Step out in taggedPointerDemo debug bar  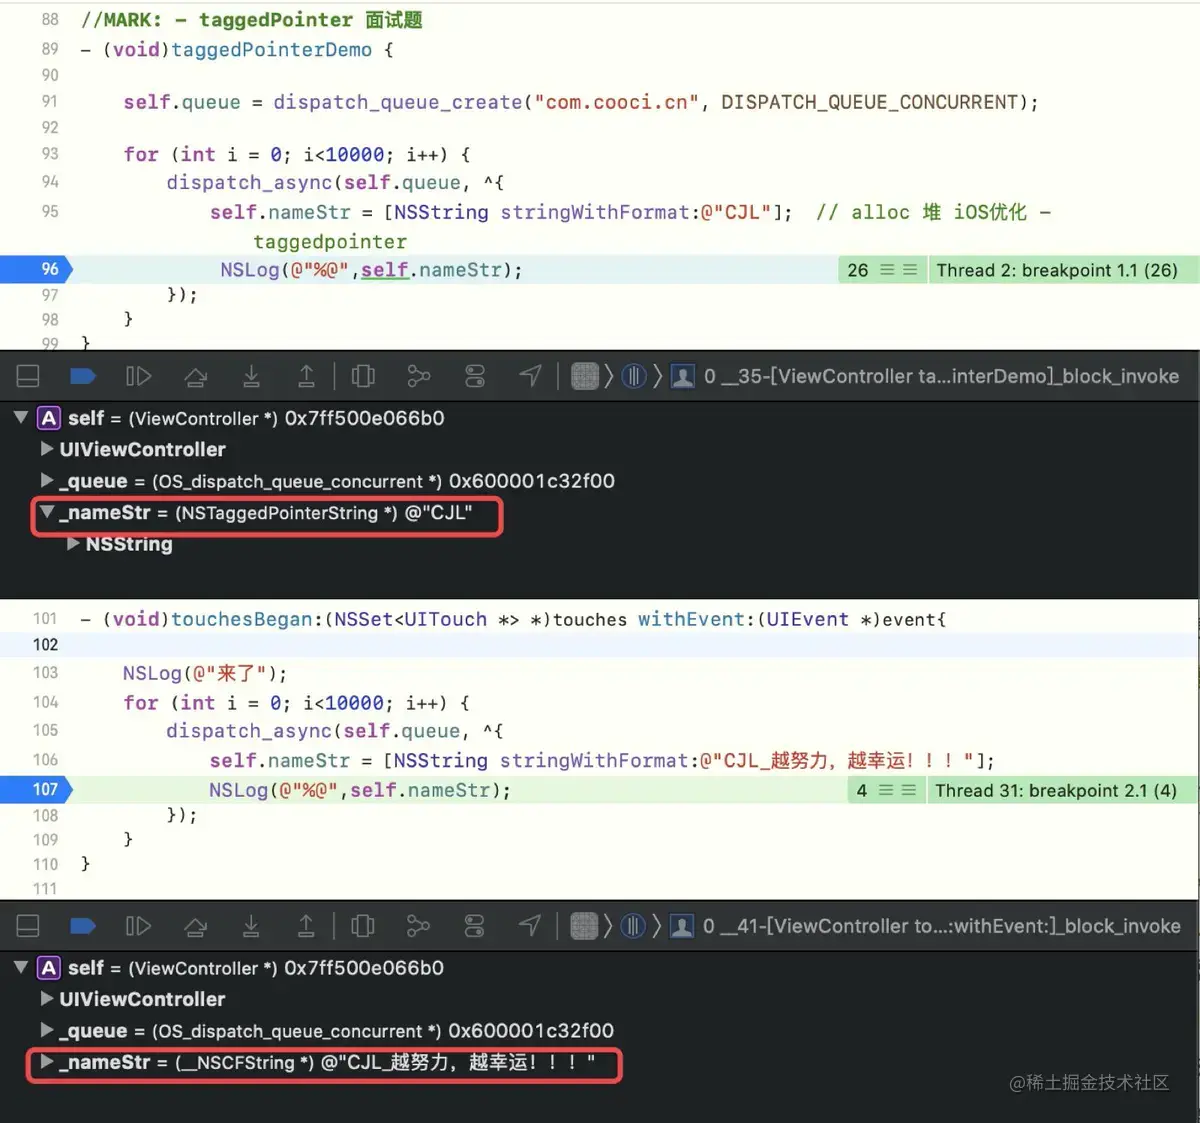tap(306, 376)
